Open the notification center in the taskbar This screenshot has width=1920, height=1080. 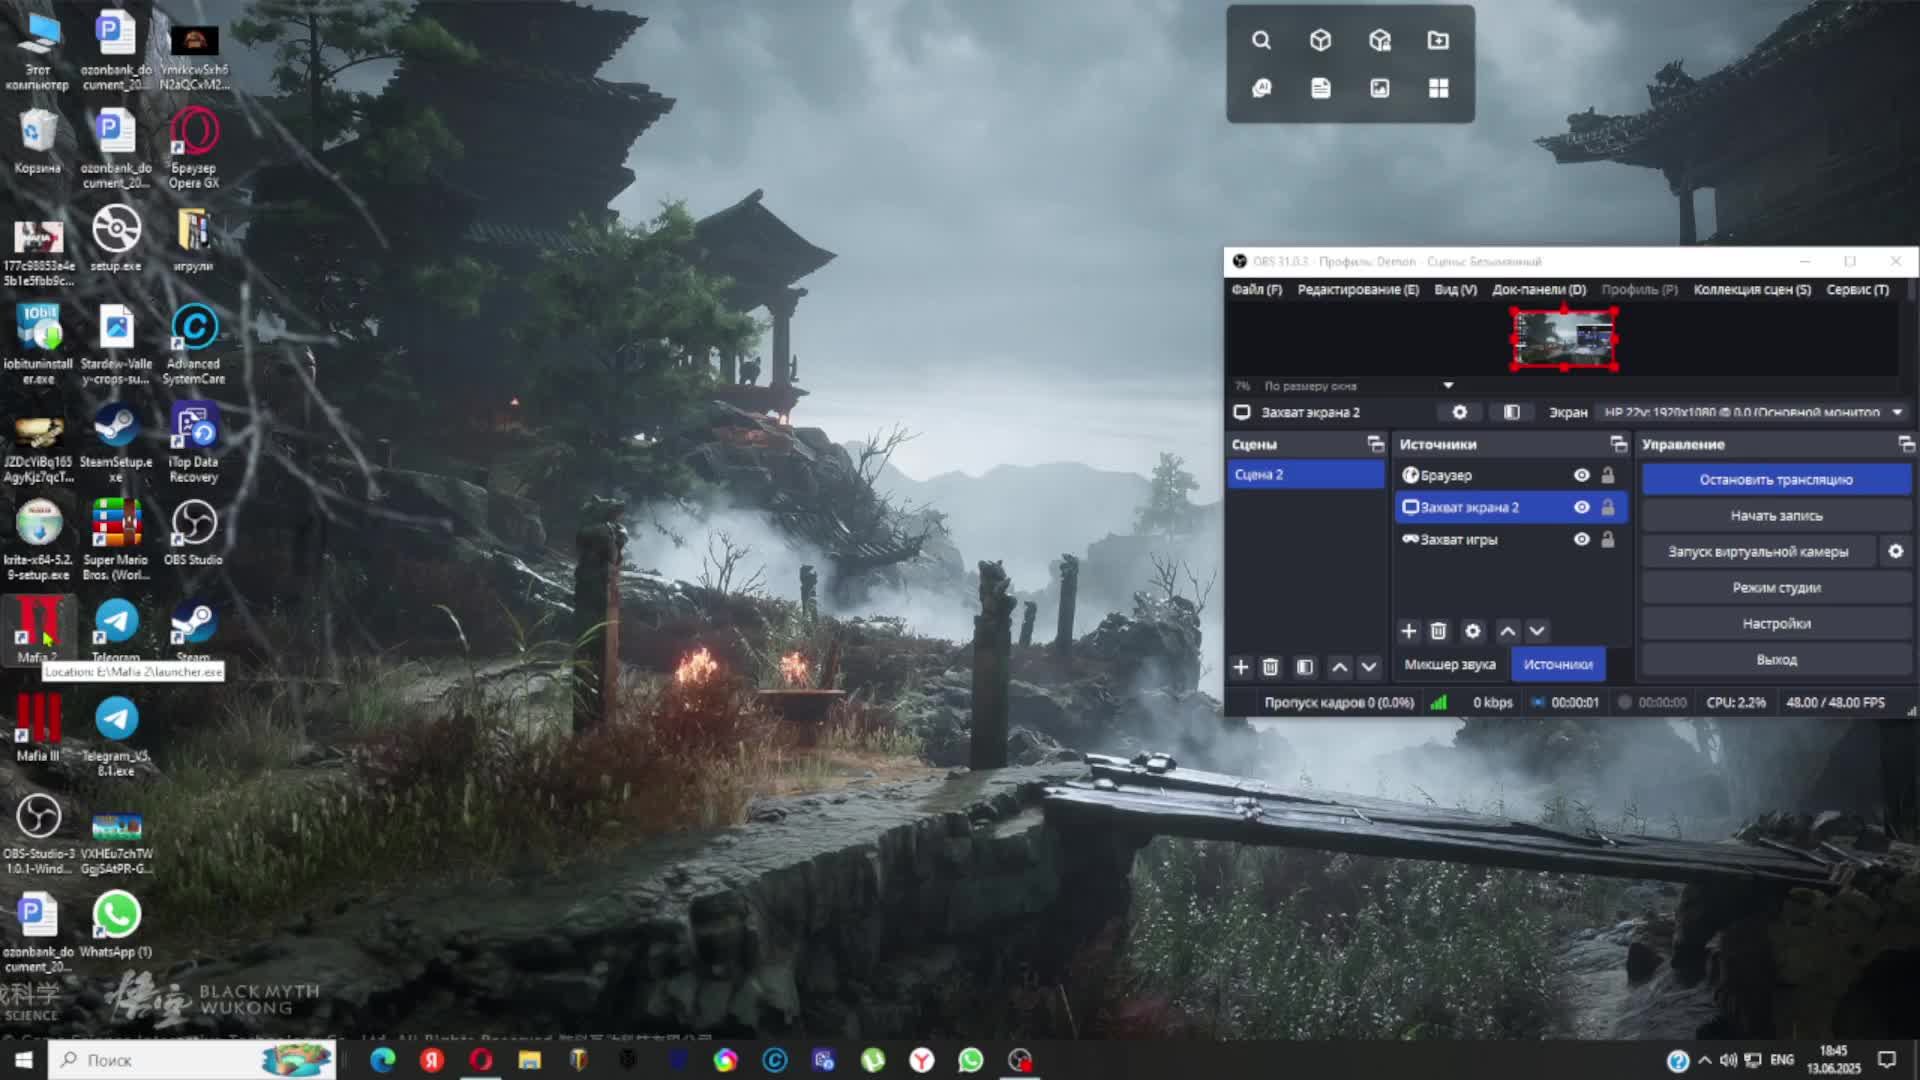1887,1060
